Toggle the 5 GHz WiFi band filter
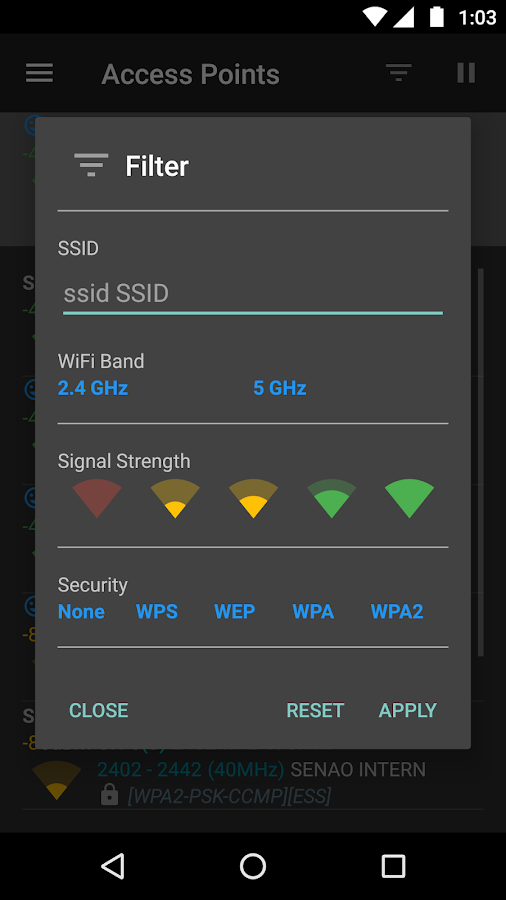Screen dimensions: 506x900 tap(280, 389)
